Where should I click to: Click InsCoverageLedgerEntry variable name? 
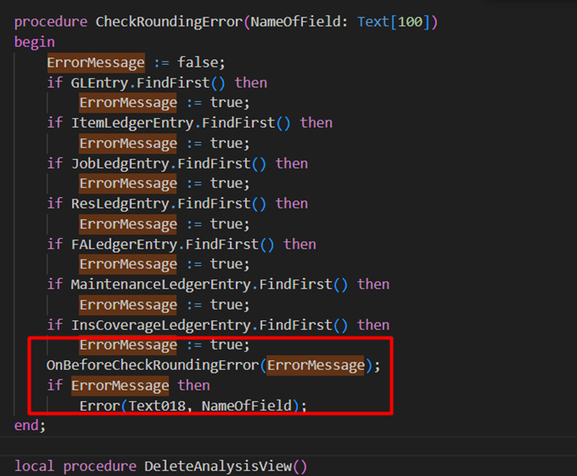pos(161,325)
